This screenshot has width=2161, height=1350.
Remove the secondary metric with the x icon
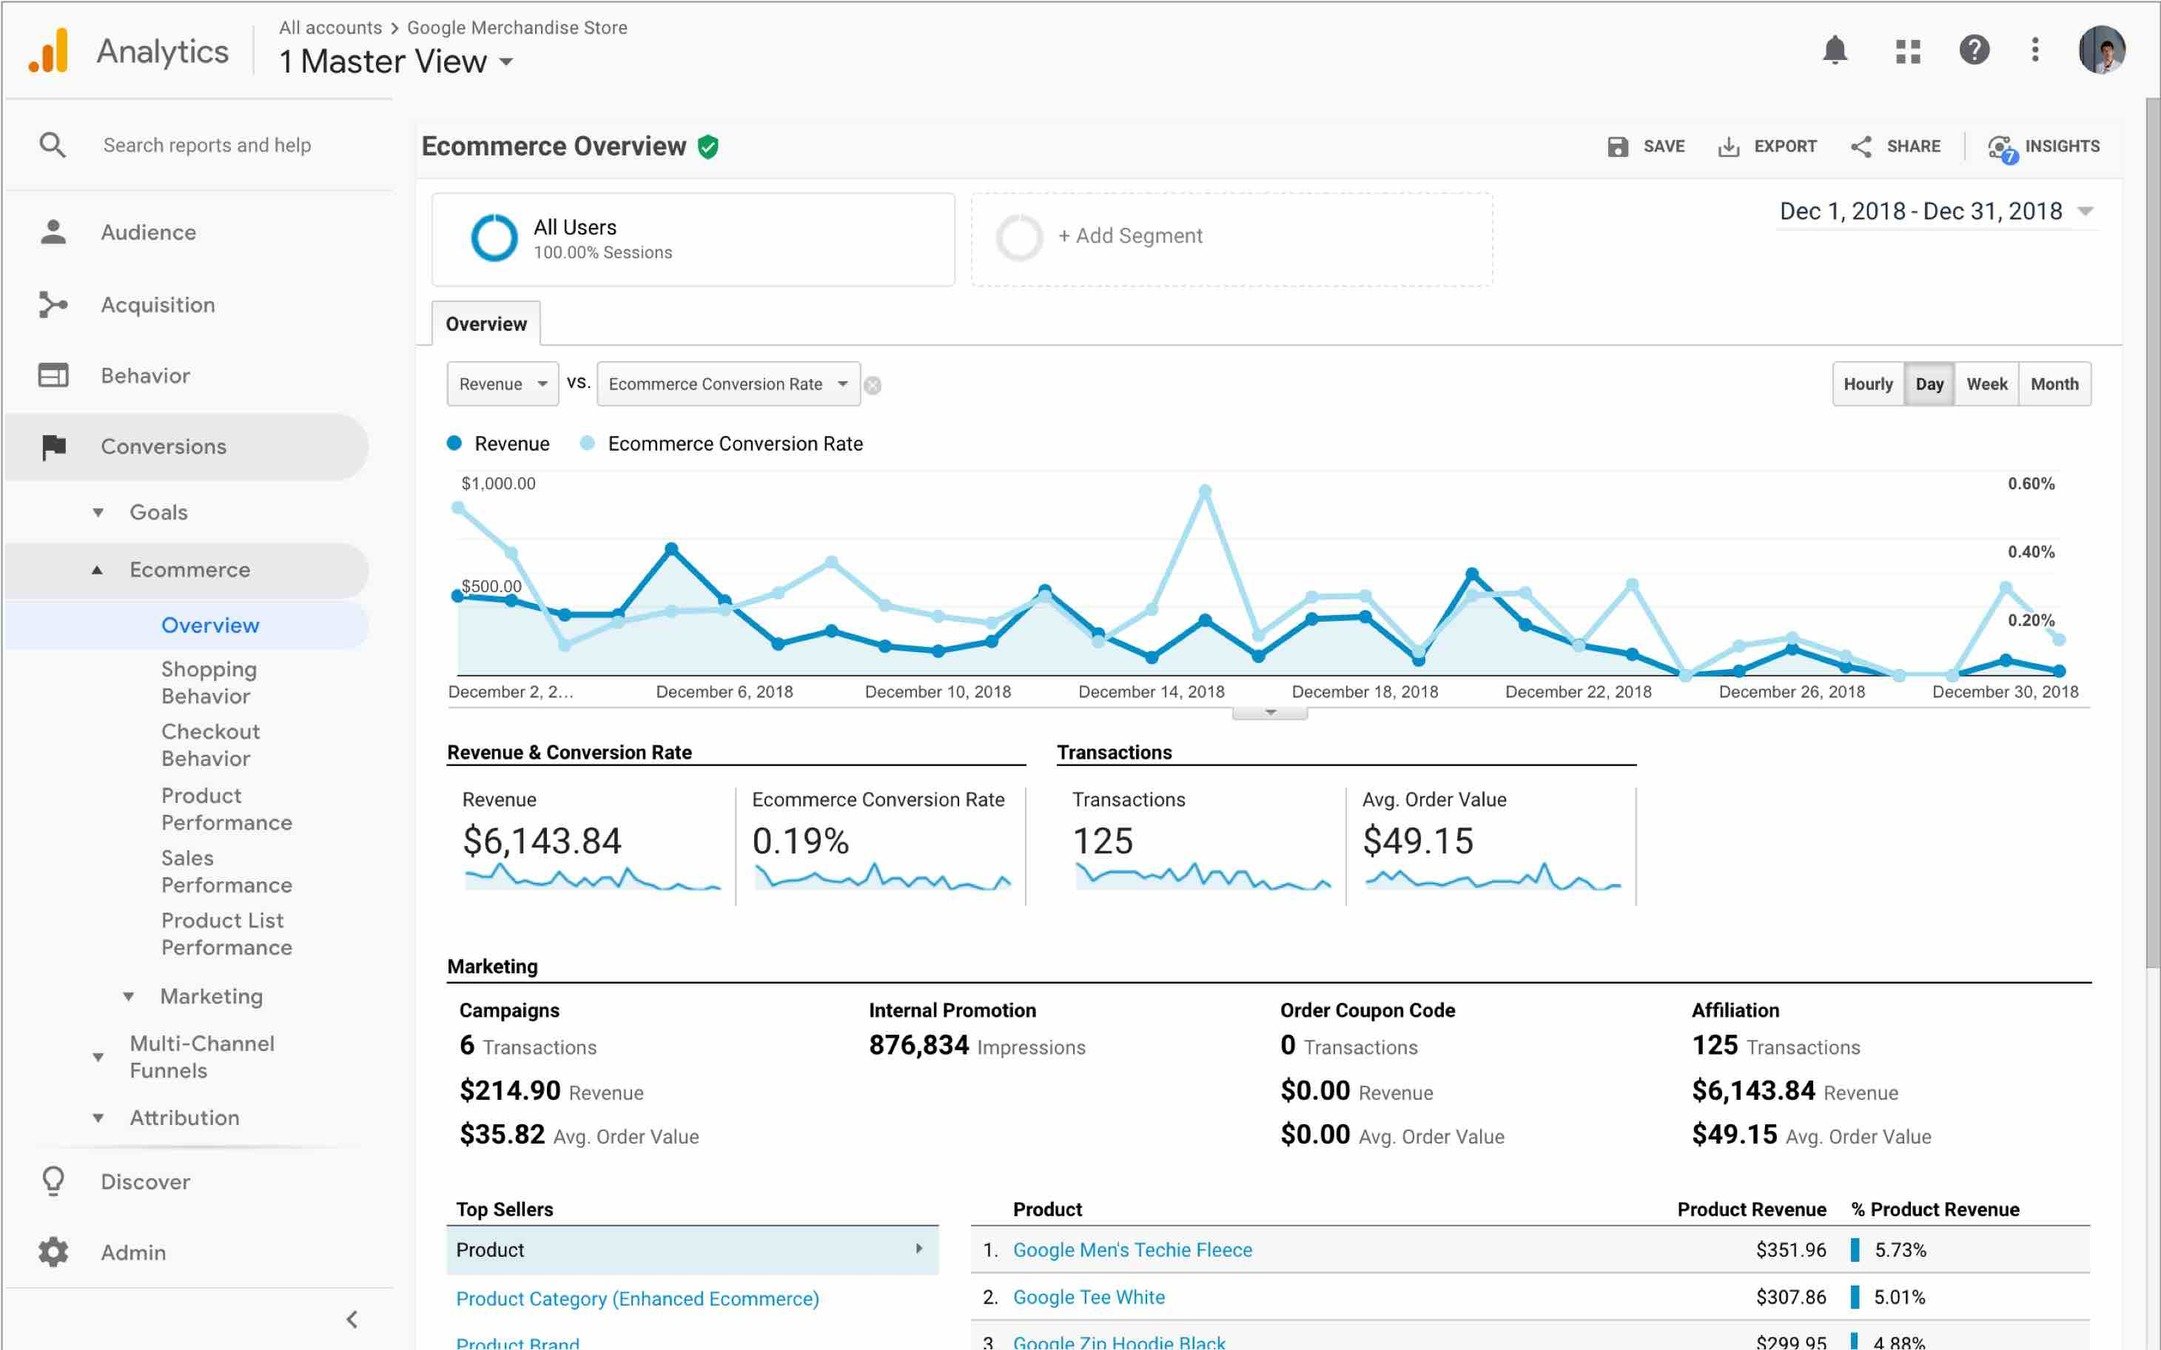872,385
